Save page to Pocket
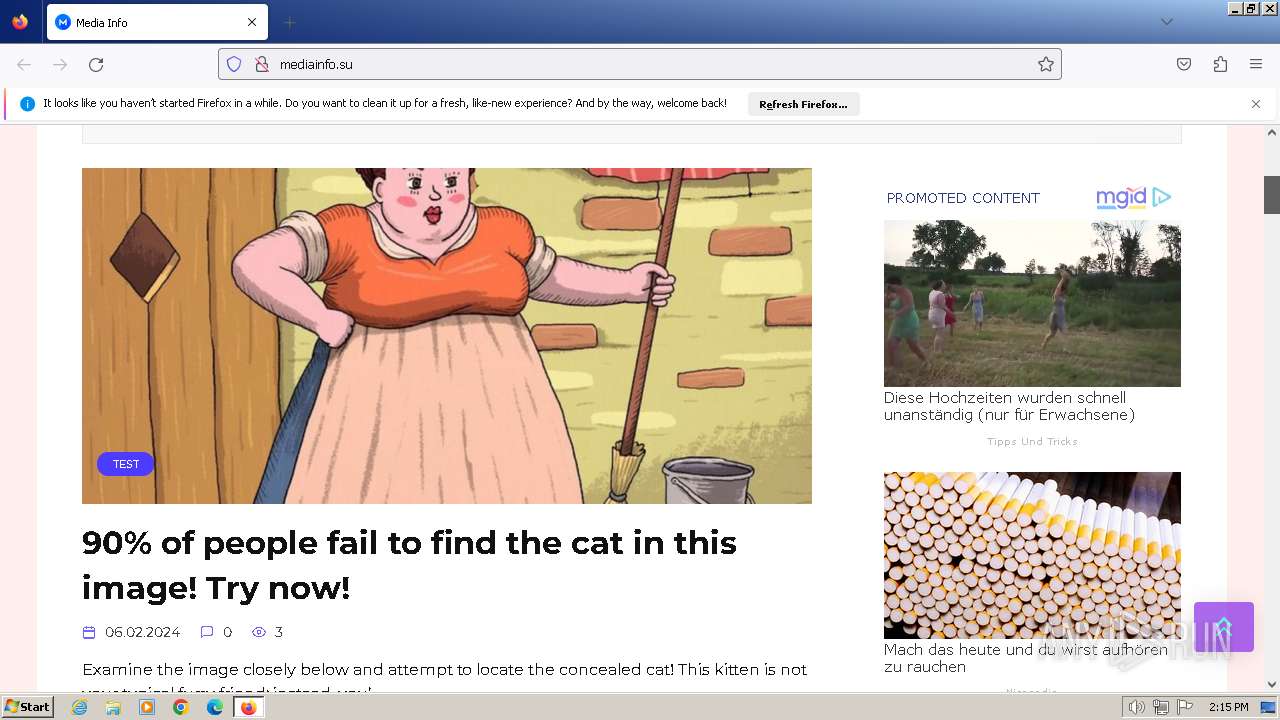This screenshot has width=1280, height=720. pyautogui.click(x=1184, y=64)
